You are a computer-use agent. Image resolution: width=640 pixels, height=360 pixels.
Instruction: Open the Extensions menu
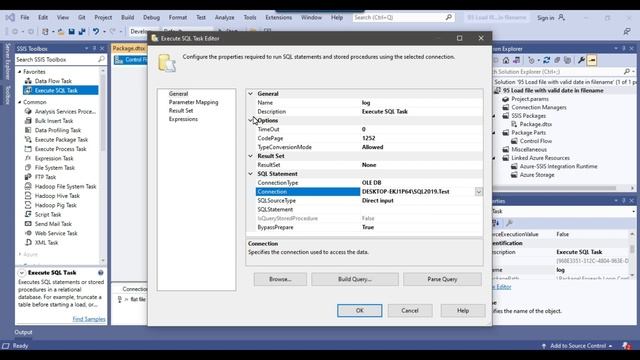pos(279,18)
